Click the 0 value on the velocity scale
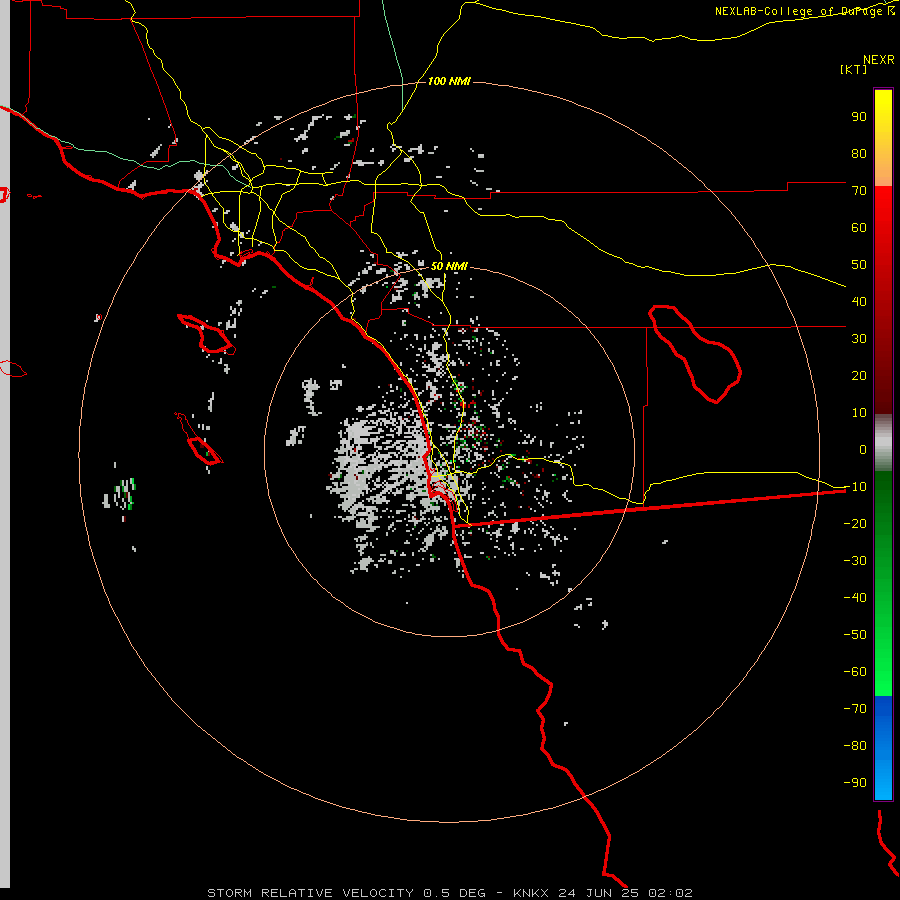The width and height of the screenshot is (900, 900). pyautogui.click(x=863, y=449)
